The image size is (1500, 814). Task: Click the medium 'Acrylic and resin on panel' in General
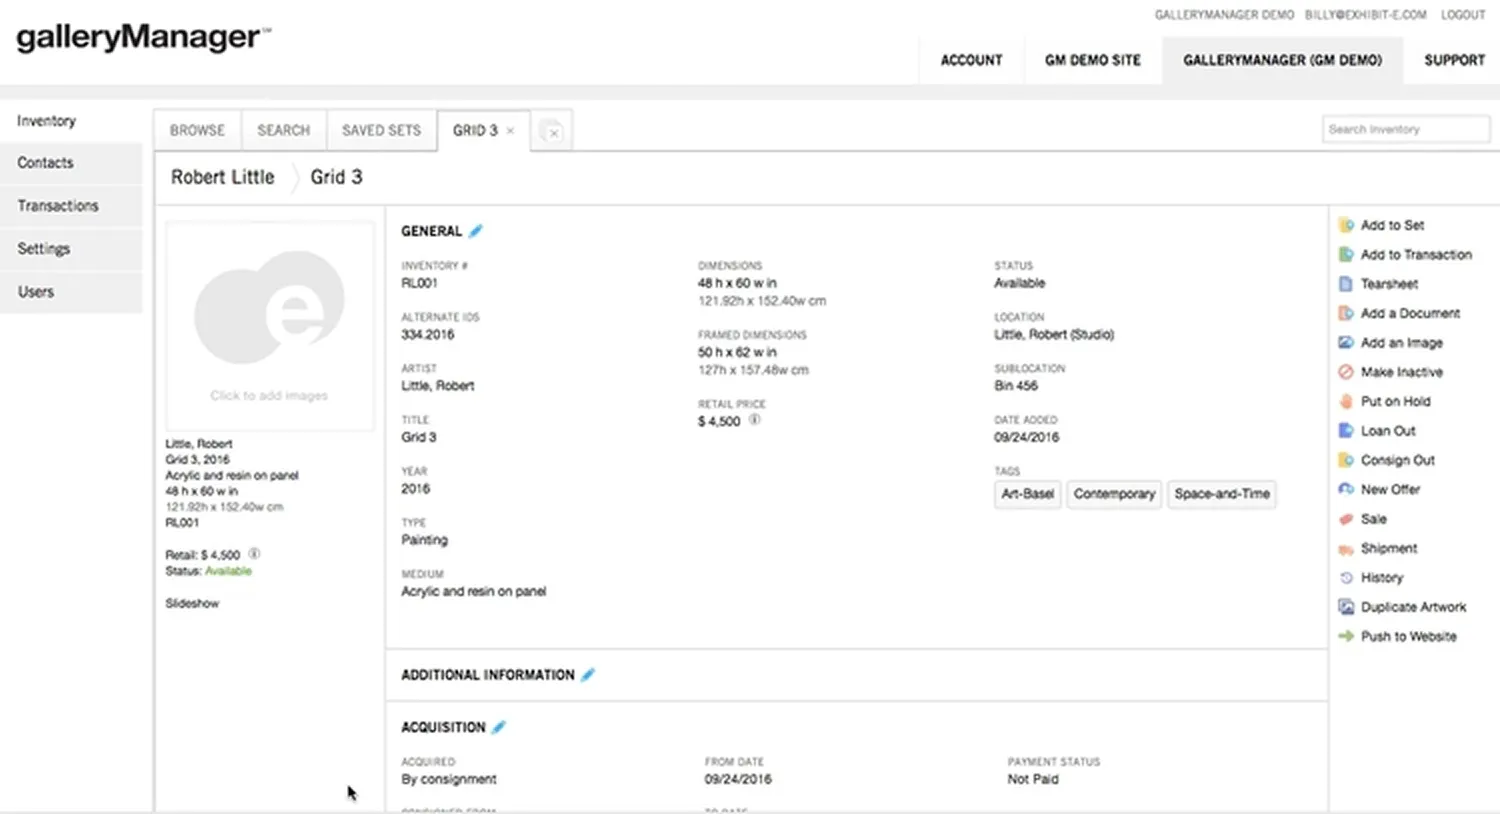pyautogui.click(x=474, y=592)
